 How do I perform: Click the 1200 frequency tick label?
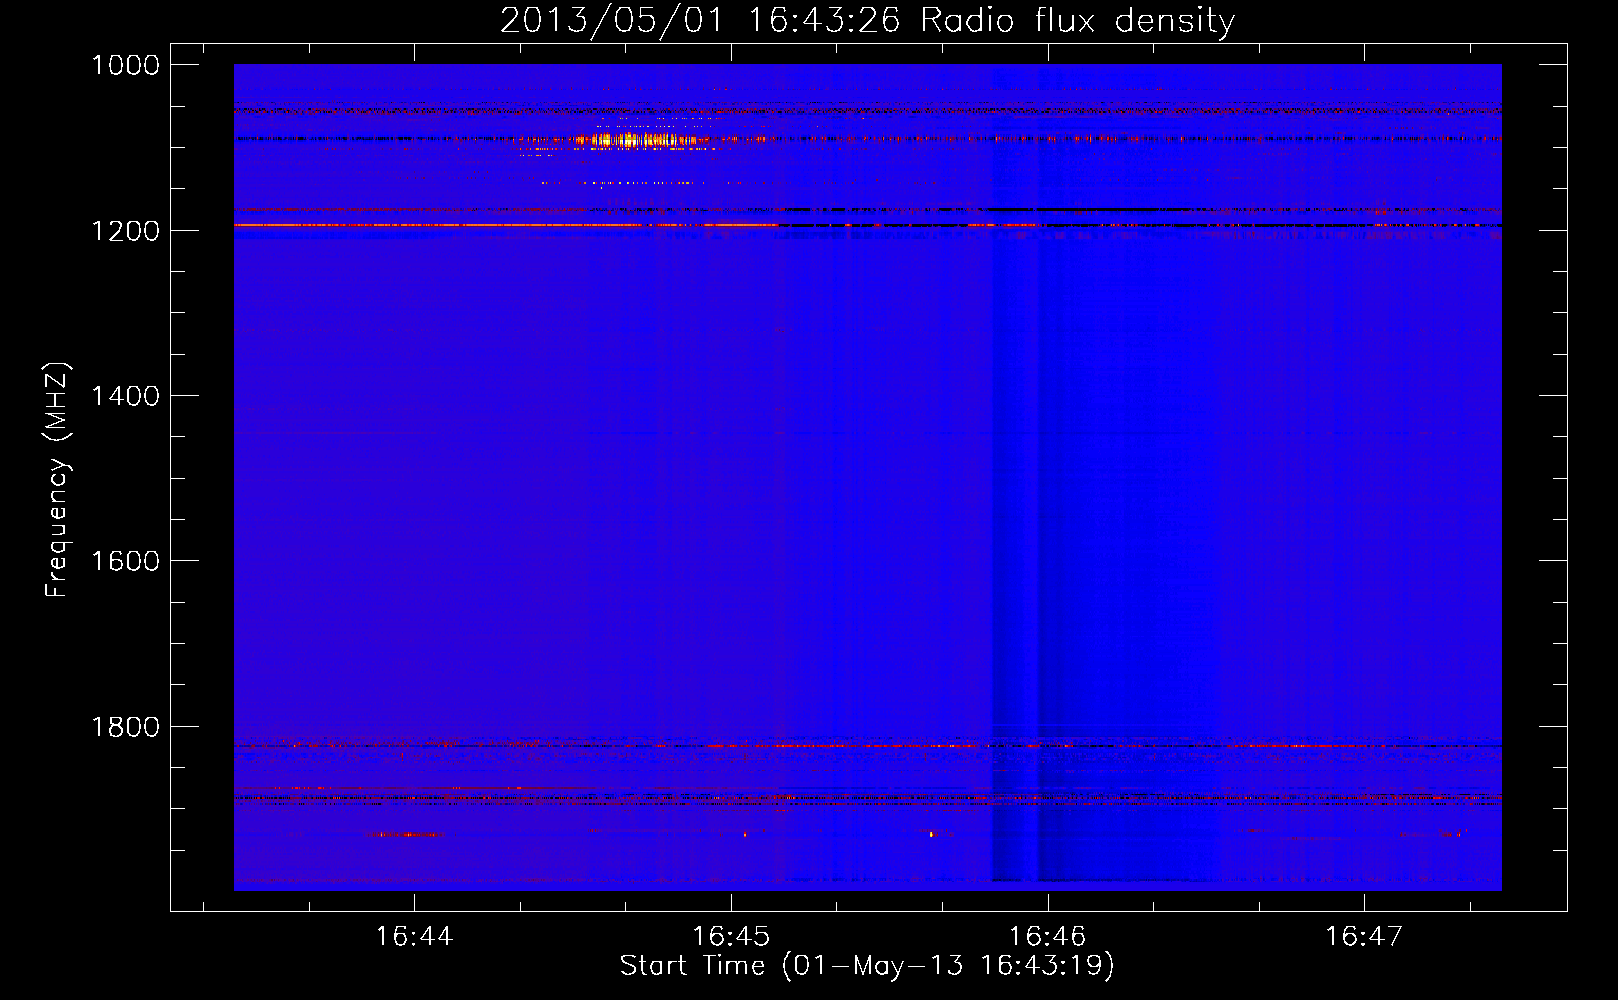coord(125,231)
